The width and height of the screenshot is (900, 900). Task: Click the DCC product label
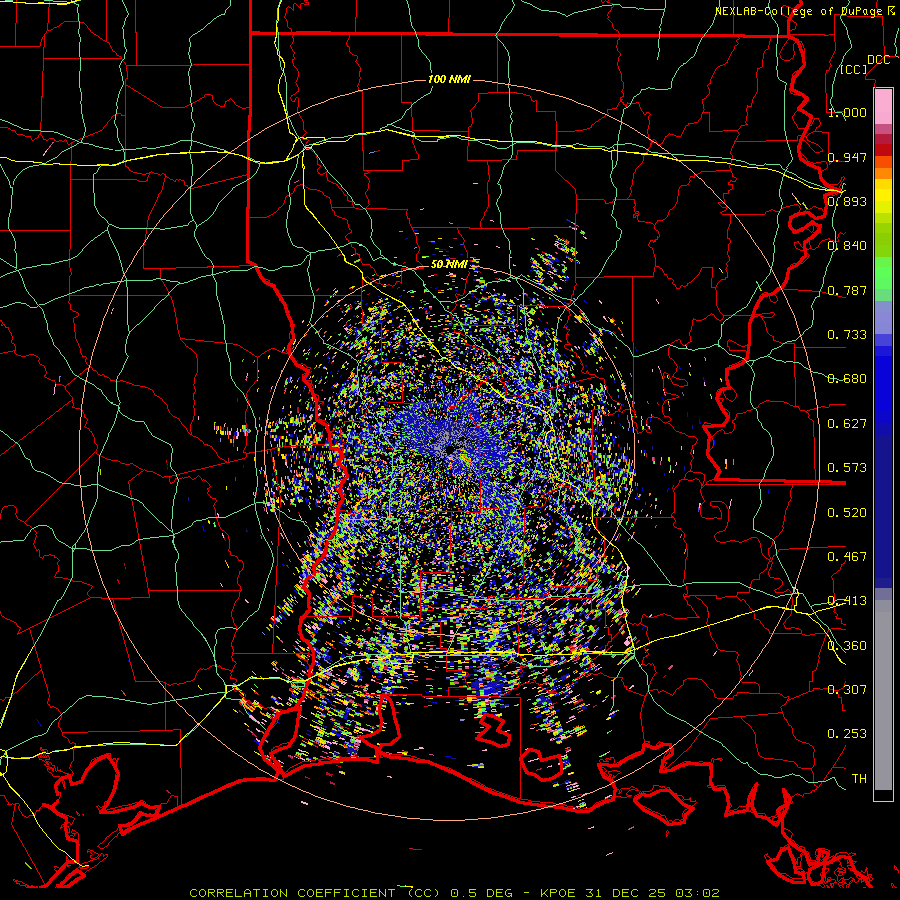coord(878,60)
